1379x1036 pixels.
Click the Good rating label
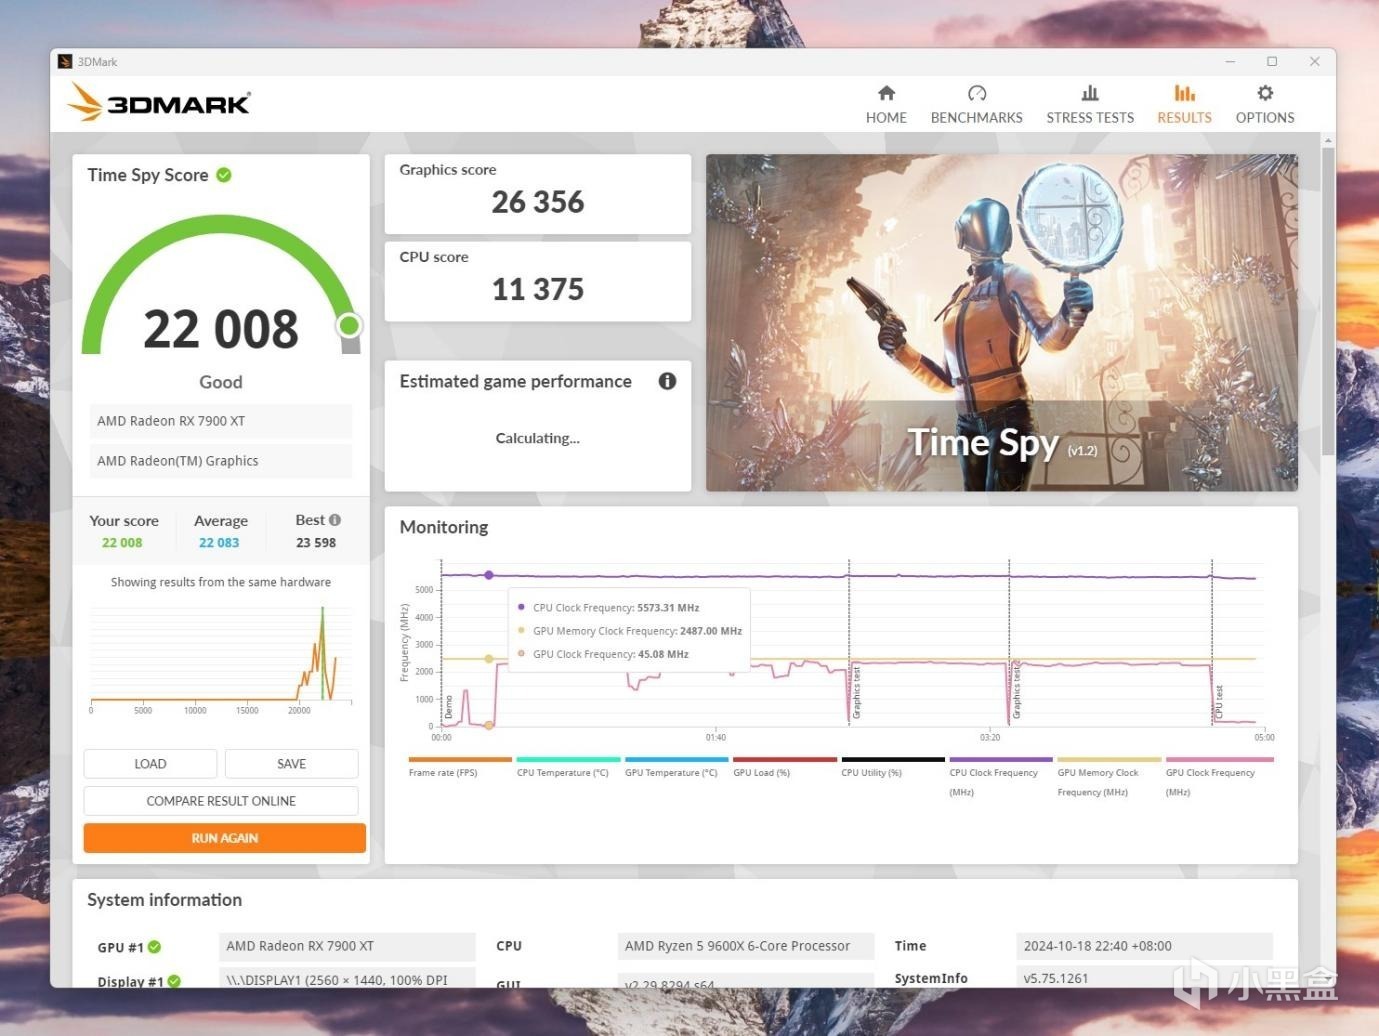(221, 382)
